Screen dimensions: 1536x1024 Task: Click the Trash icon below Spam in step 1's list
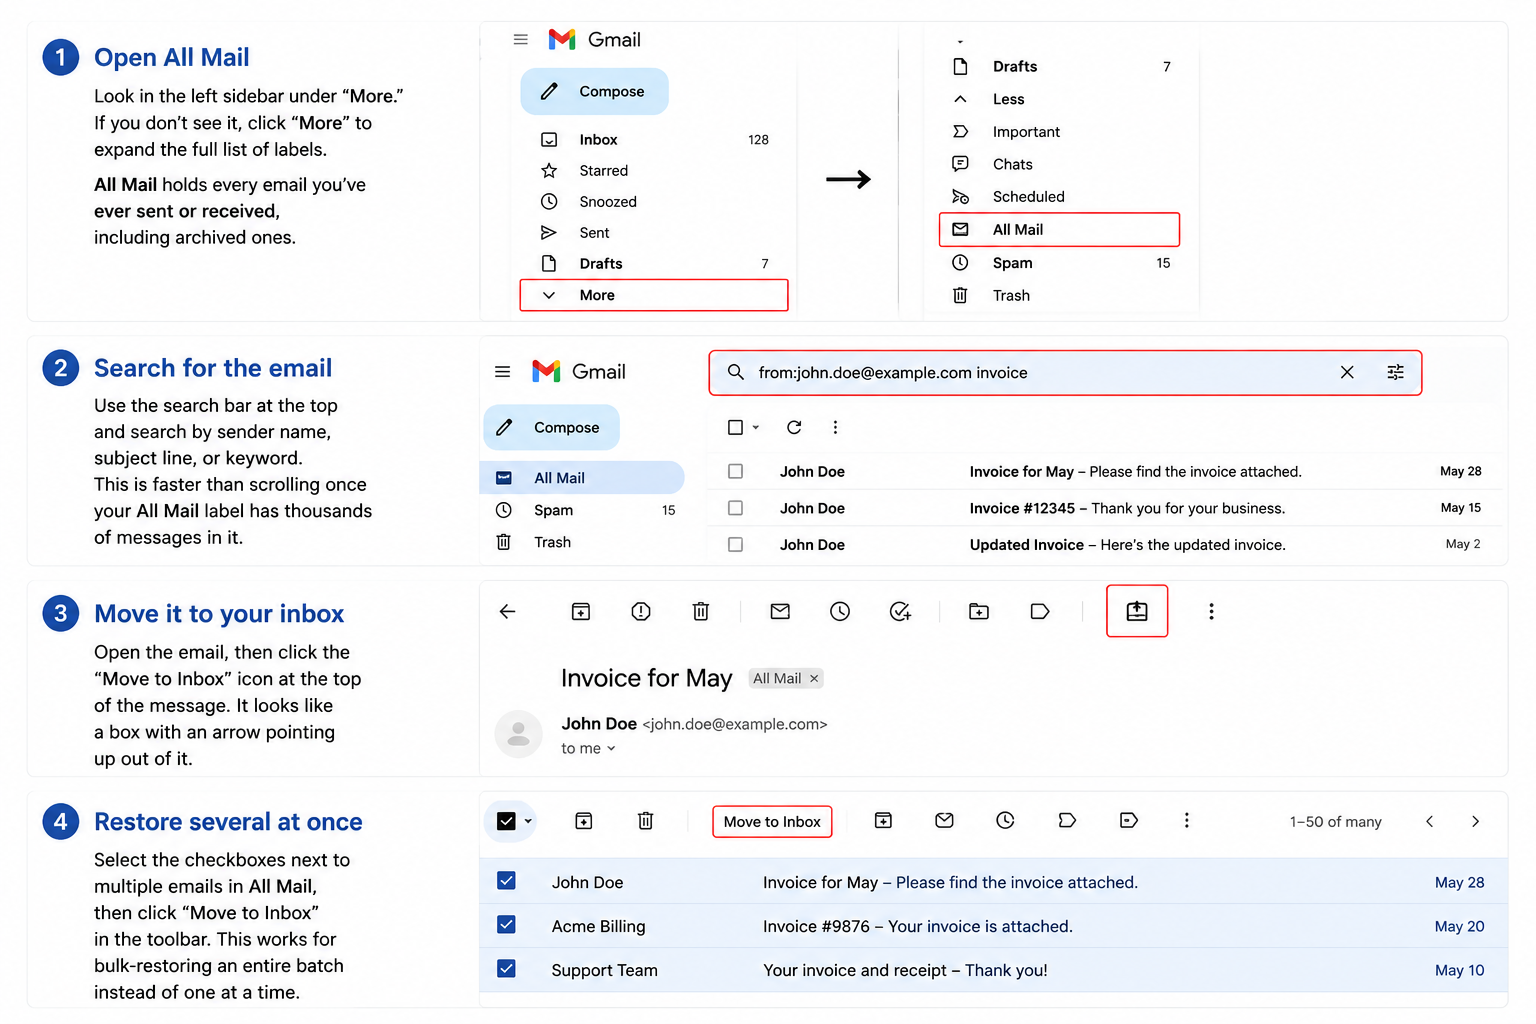click(x=960, y=295)
